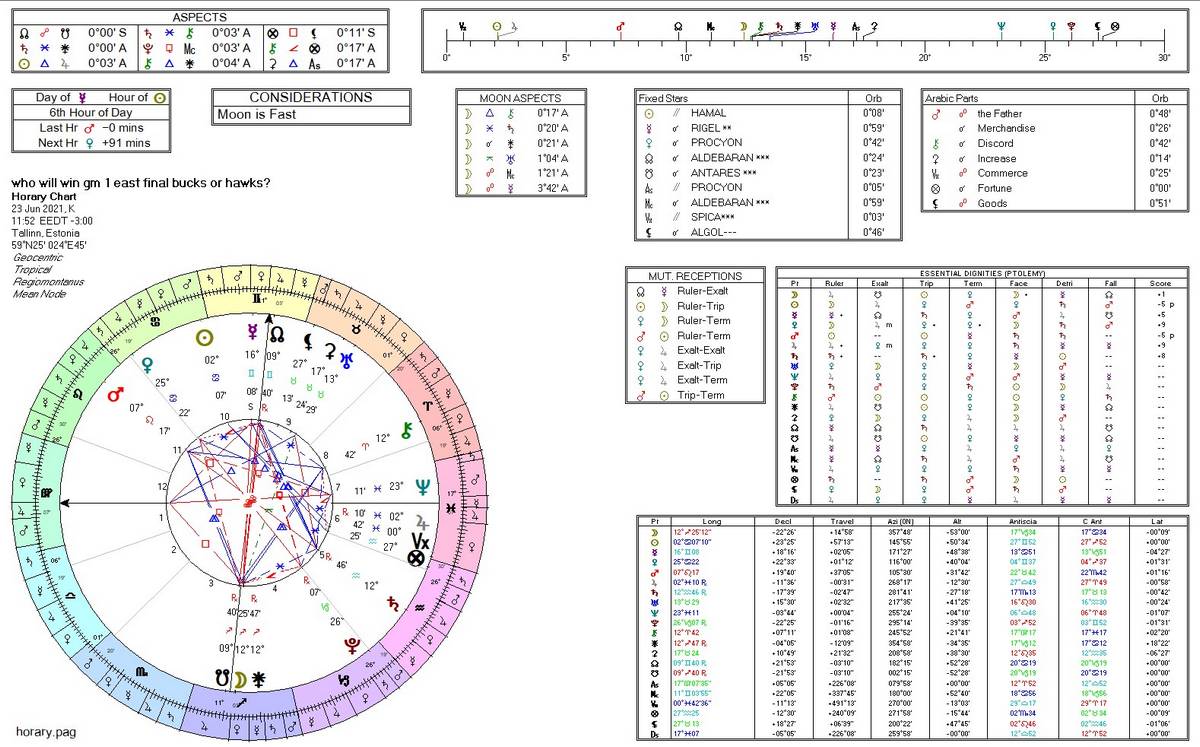Click the Neptune glyph at the chart's right side
Image resolution: width=1200 pixels, height=747 pixels.
click(x=422, y=484)
